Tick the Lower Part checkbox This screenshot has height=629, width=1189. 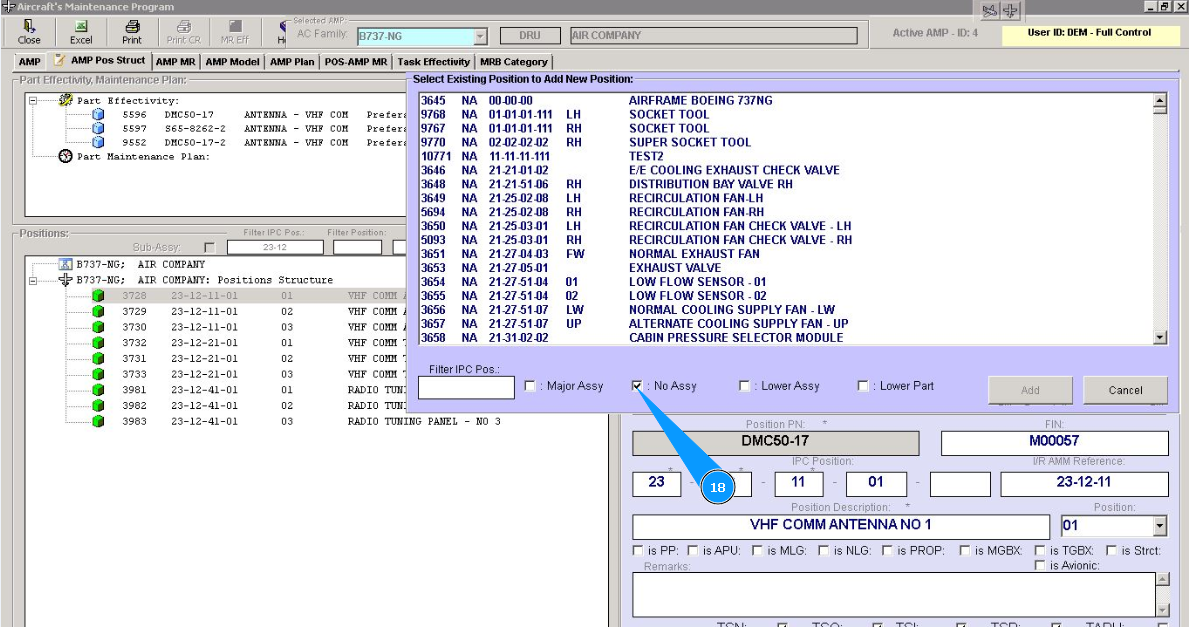863,386
